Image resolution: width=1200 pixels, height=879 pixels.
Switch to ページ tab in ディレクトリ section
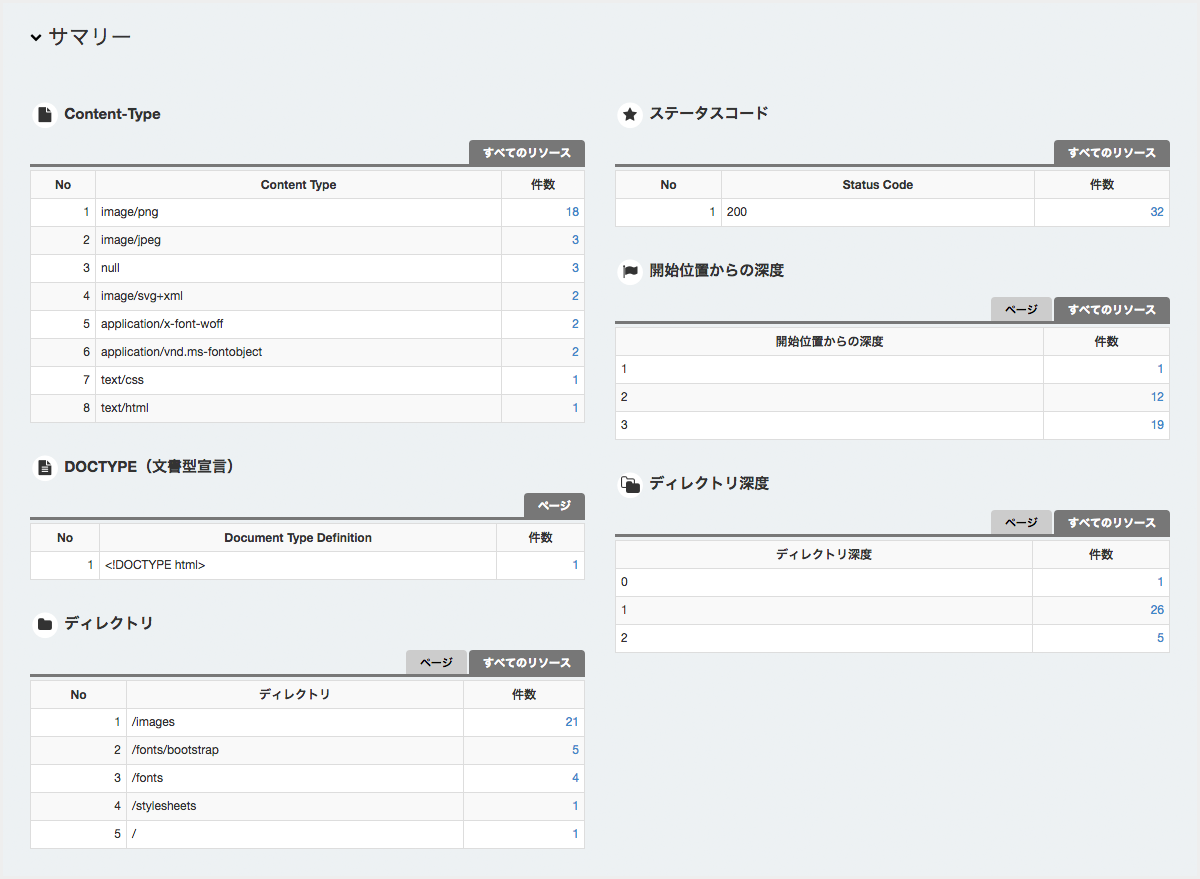pos(436,663)
